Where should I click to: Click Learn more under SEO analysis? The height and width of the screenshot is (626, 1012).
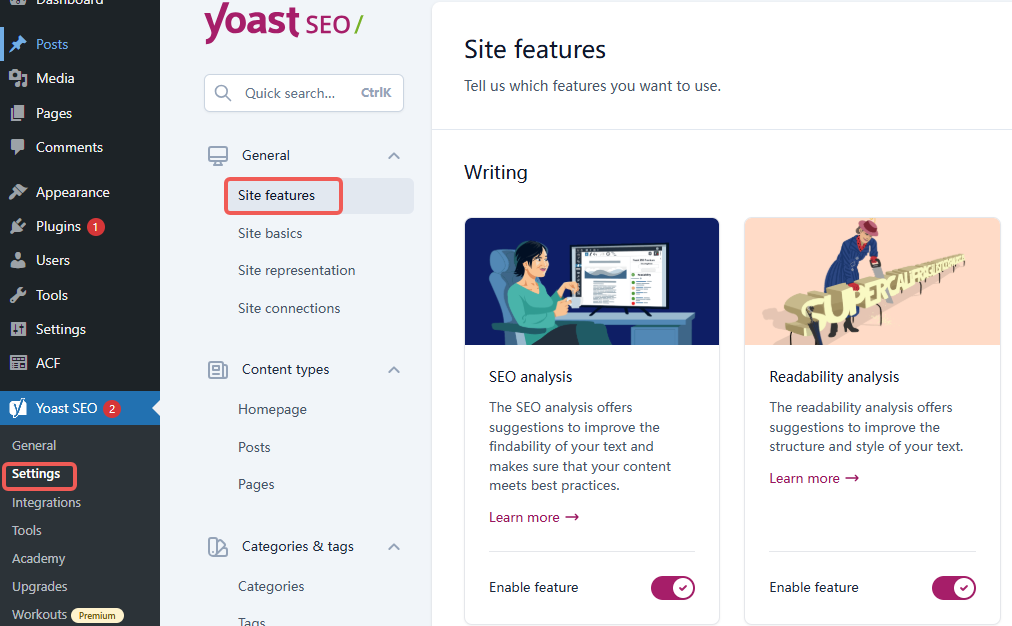[x=534, y=518]
